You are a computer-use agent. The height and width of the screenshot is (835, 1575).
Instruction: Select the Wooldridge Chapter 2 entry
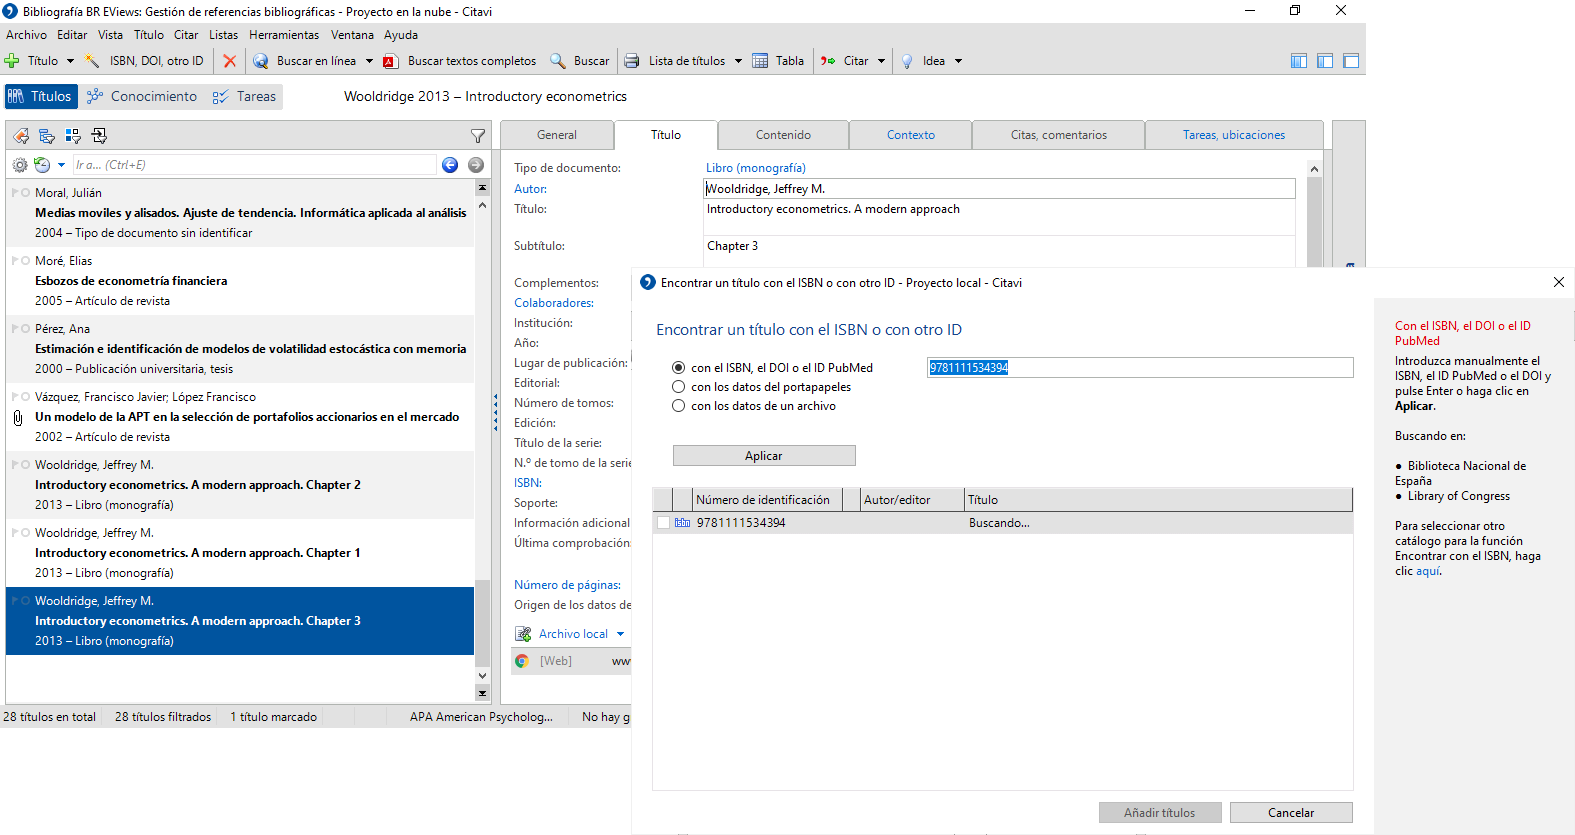(240, 485)
